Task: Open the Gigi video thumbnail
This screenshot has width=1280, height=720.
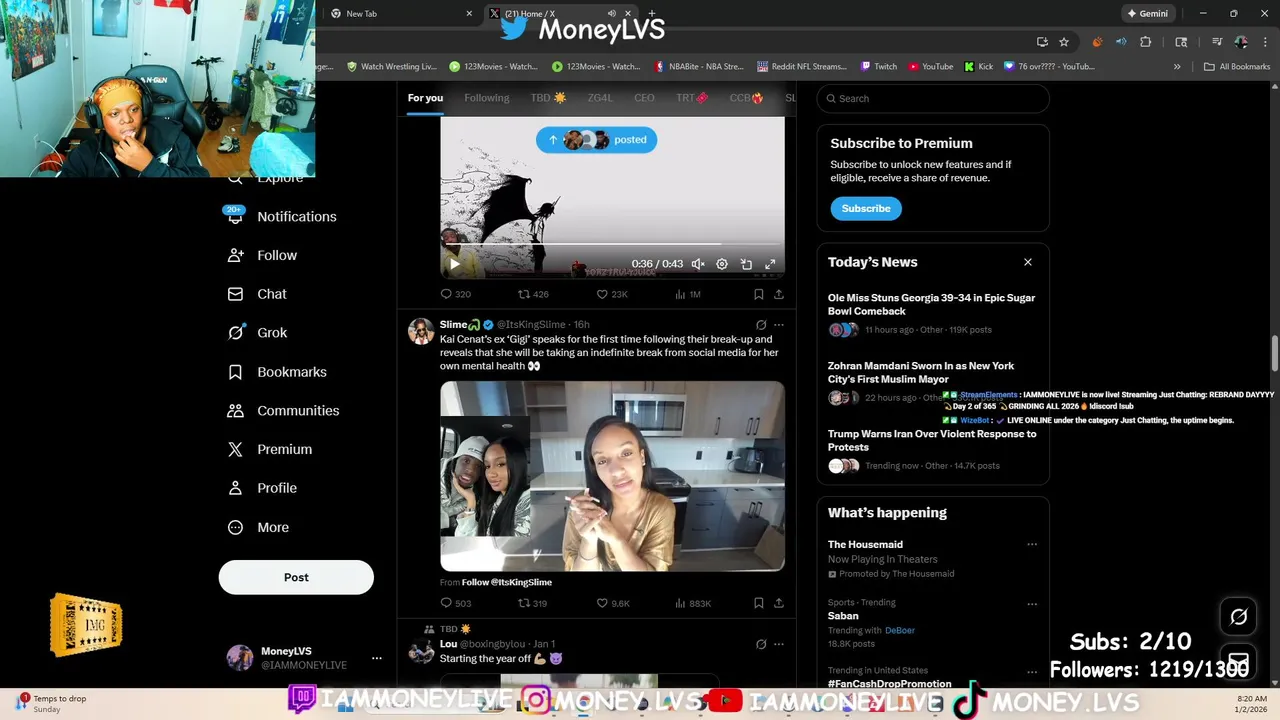Action: [612, 476]
